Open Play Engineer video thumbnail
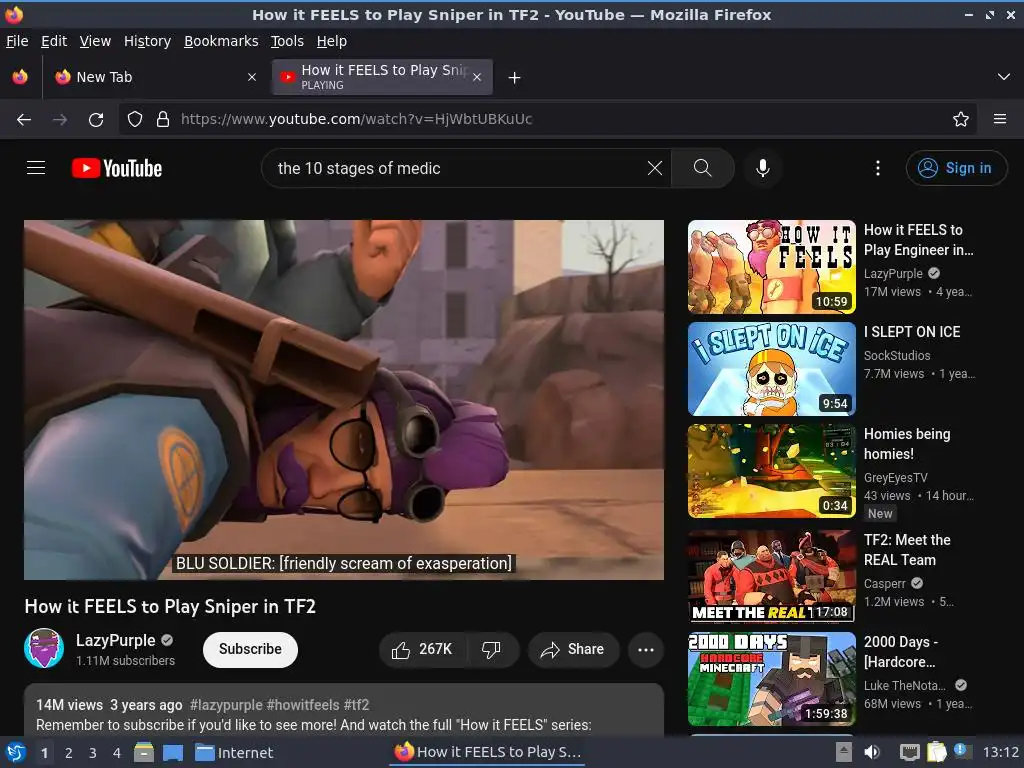Screen dimensions: 1024x768 [771, 266]
